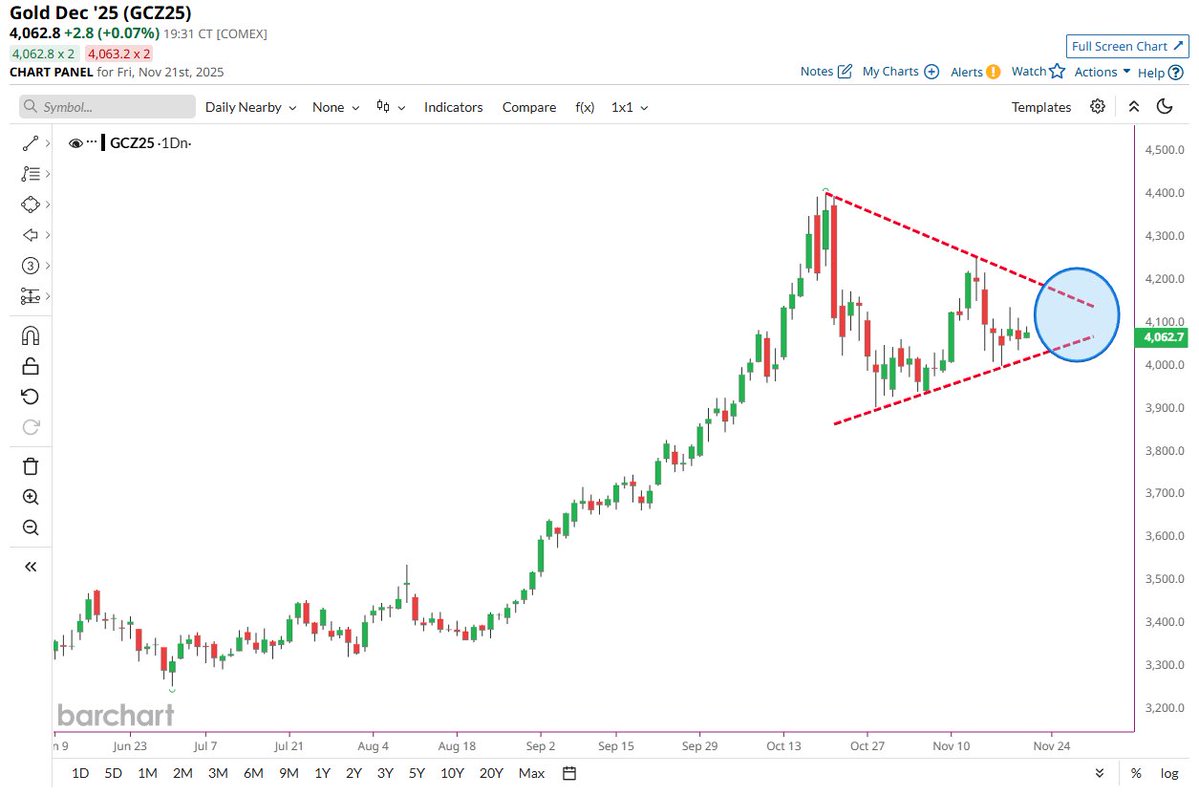Click the 4,062.8 x 2 bid quote
The height and width of the screenshot is (796, 1199).
click(x=44, y=54)
